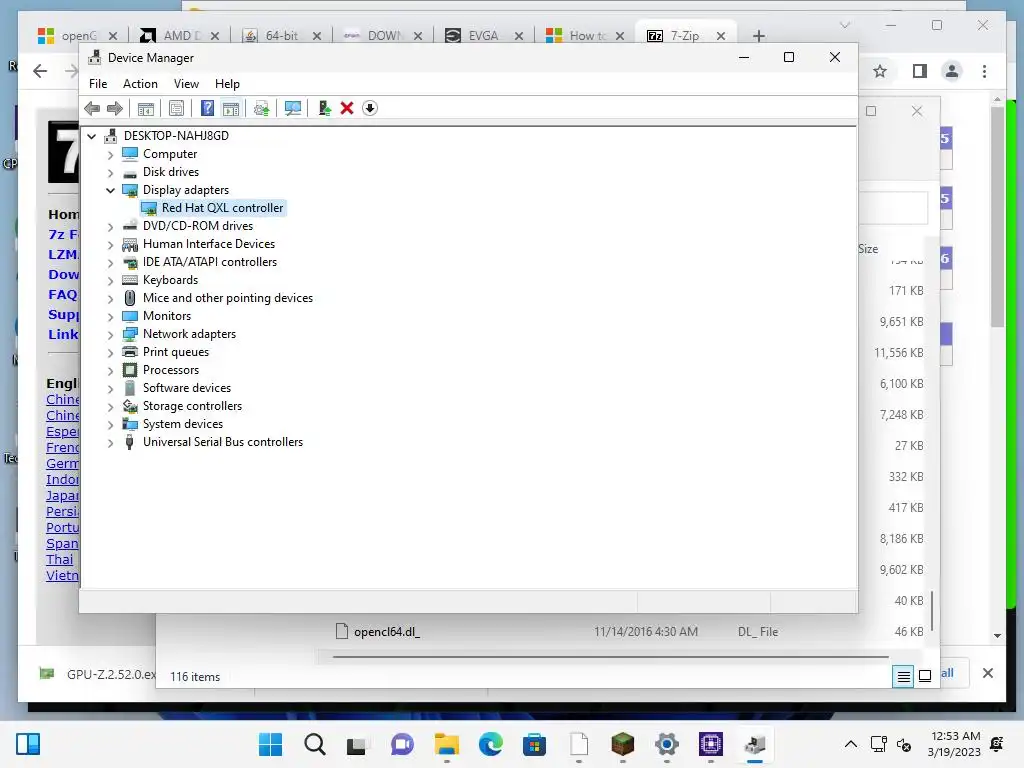Switch to the AMD browser tab
Screen dimensions: 1024x768
[x=182, y=35]
